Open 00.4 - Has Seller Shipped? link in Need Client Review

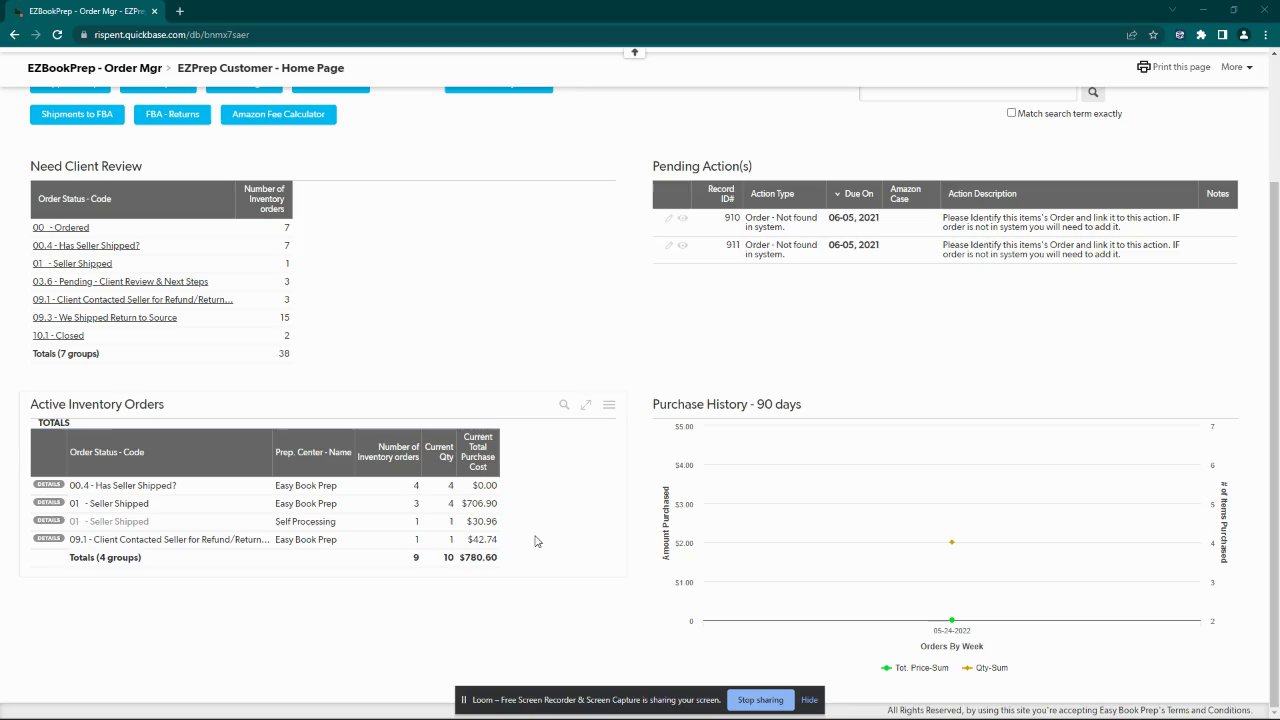click(x=86, y=245)
